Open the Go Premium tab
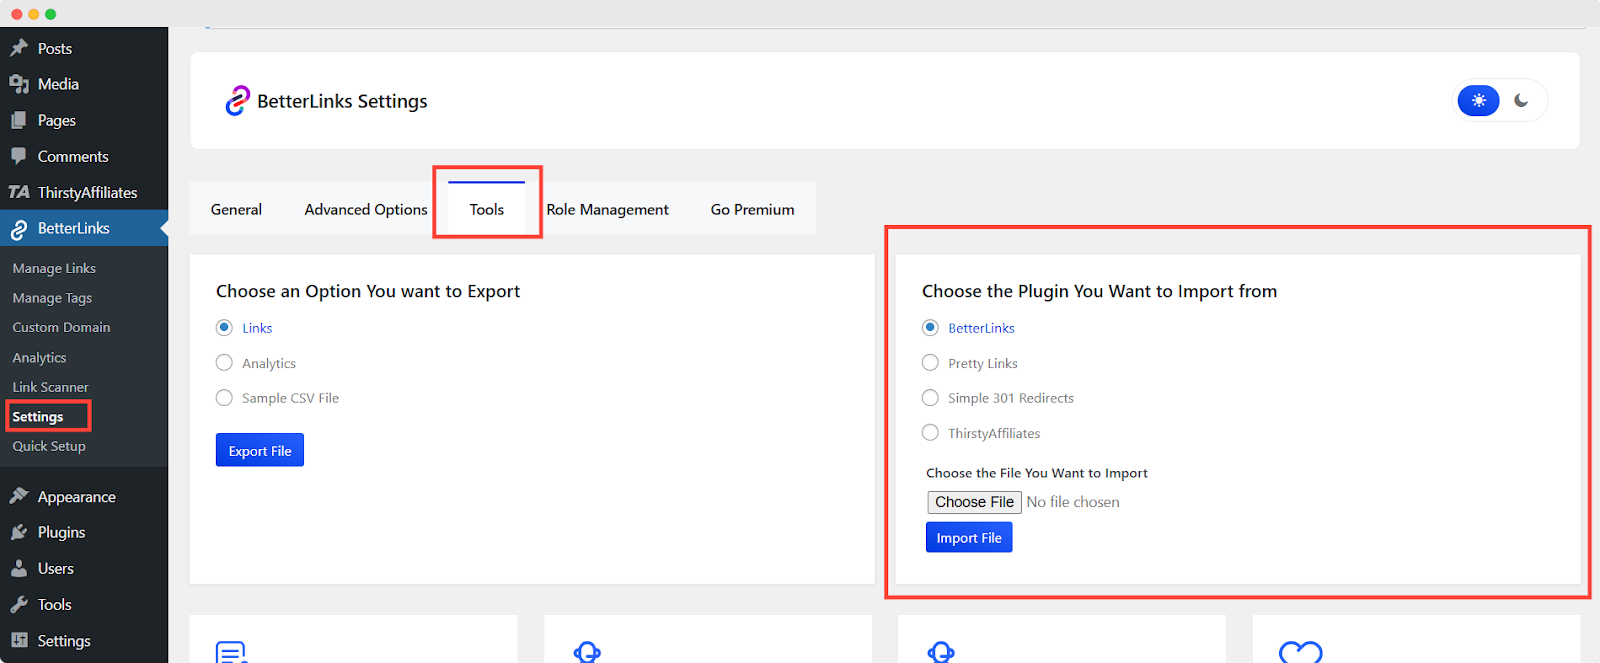 click(x=752, y=210)
